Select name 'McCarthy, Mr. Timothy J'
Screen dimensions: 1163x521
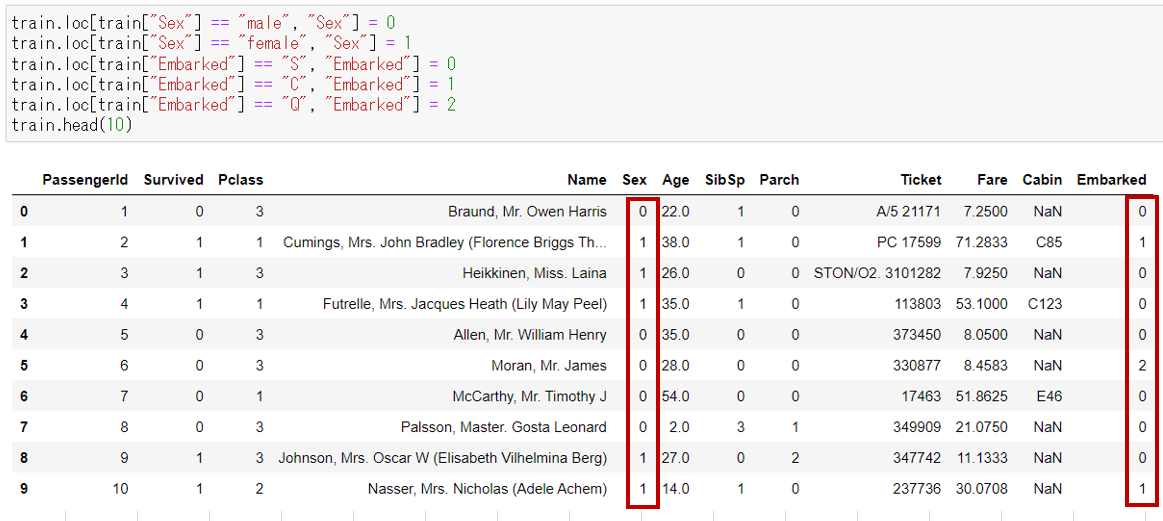530,396
